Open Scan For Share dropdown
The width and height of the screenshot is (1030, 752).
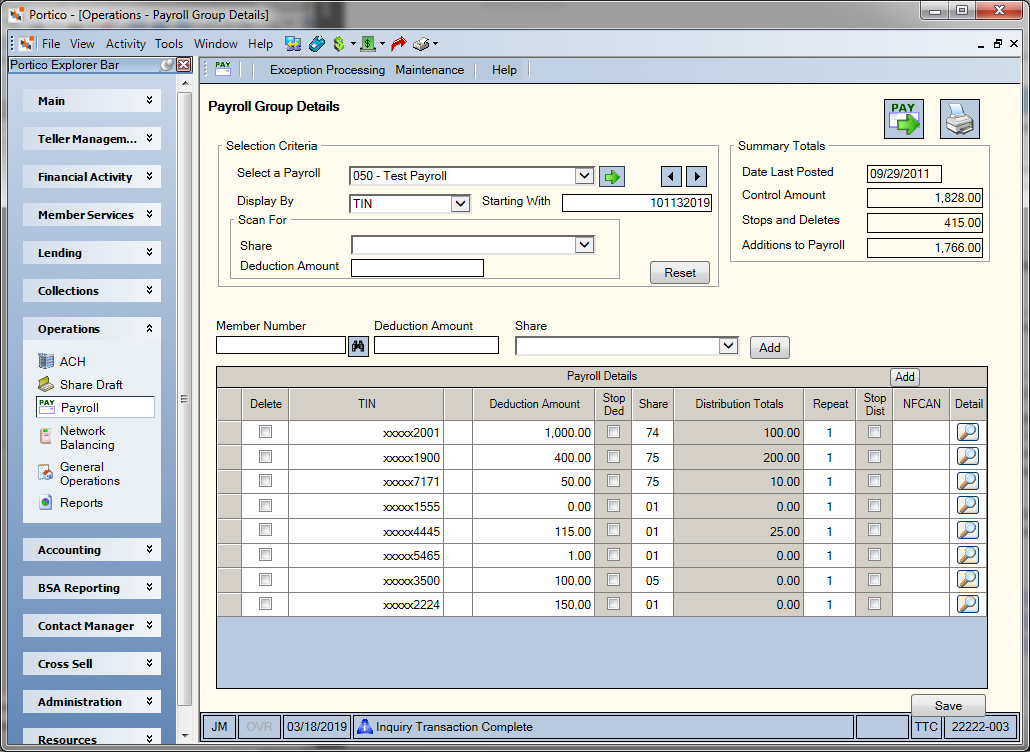[584, 245]
